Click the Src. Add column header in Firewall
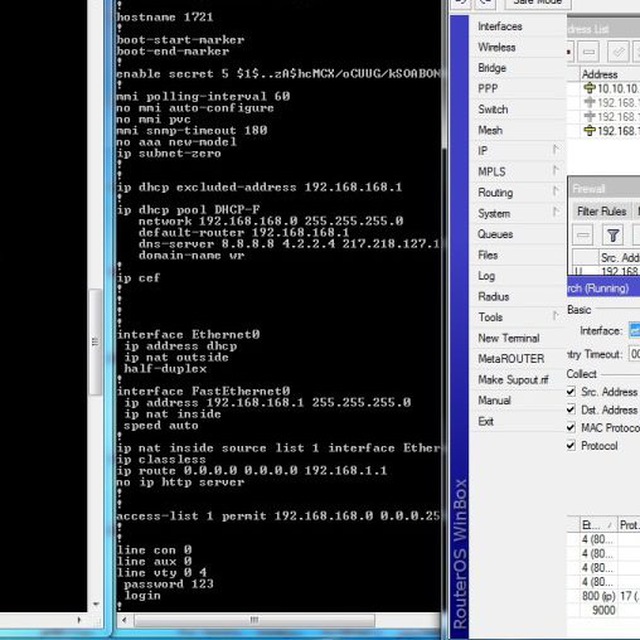This screenshot has width=640, height=640. click(620, 258)
